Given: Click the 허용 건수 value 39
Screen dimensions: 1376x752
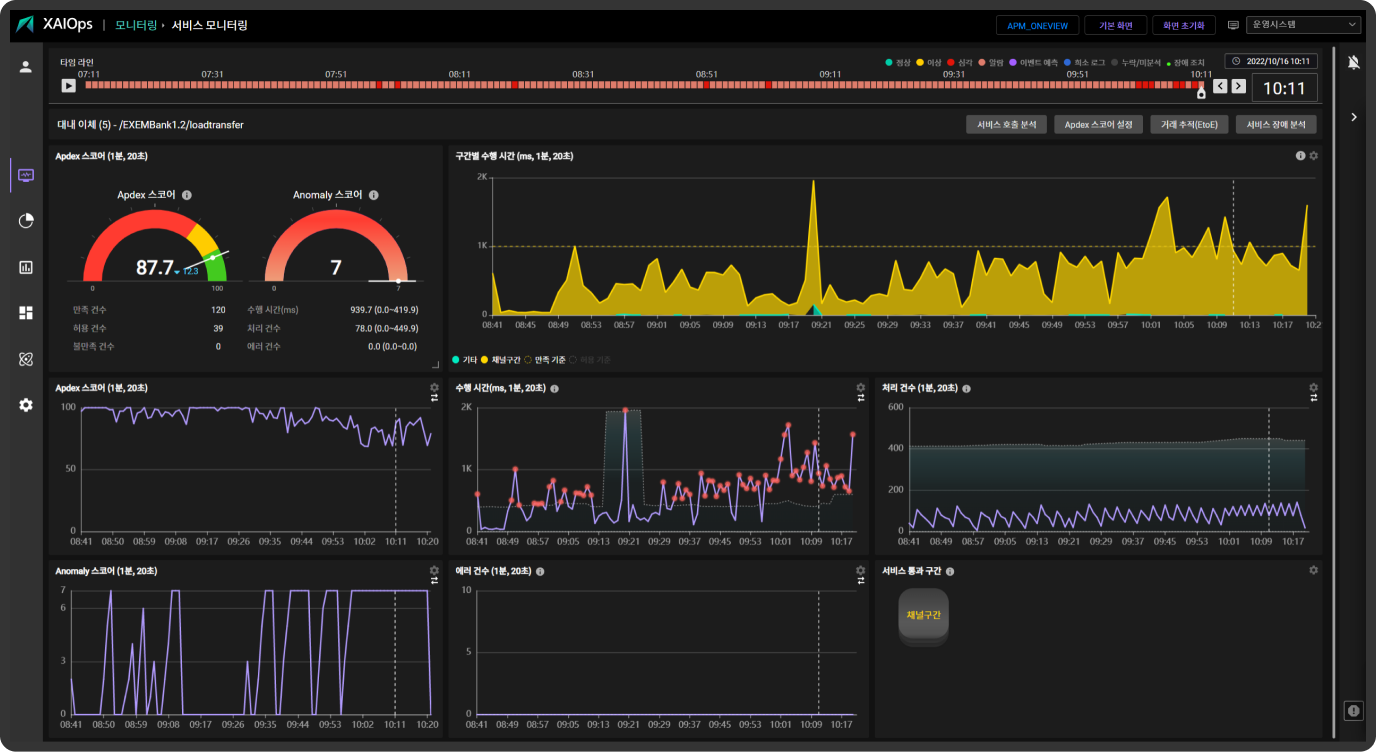Looking at the screenshot, I should click(x=218, y=328).
